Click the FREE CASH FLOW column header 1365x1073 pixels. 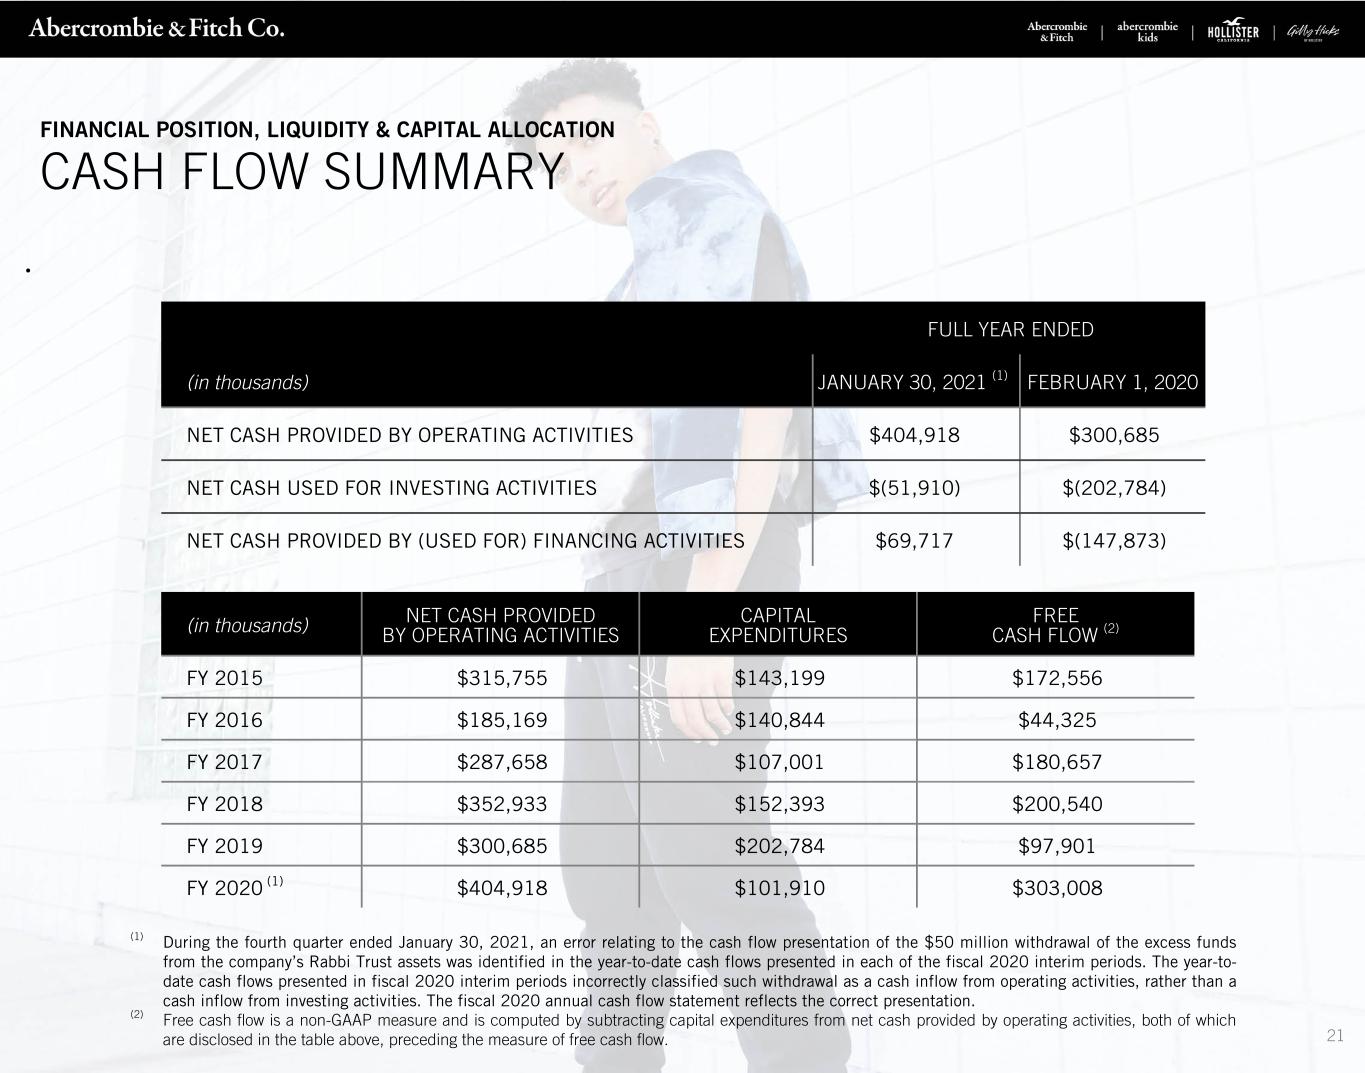1055,625
